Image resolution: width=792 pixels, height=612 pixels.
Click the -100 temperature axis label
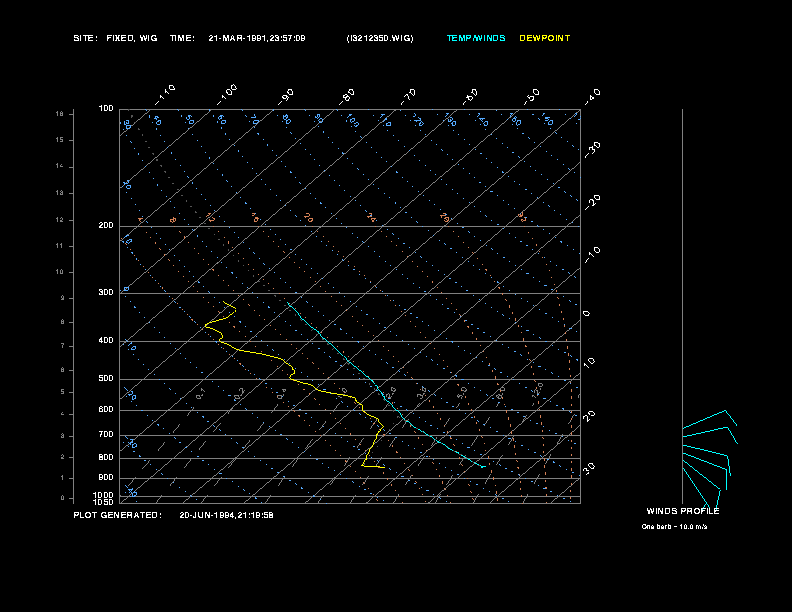pos(227,95)
